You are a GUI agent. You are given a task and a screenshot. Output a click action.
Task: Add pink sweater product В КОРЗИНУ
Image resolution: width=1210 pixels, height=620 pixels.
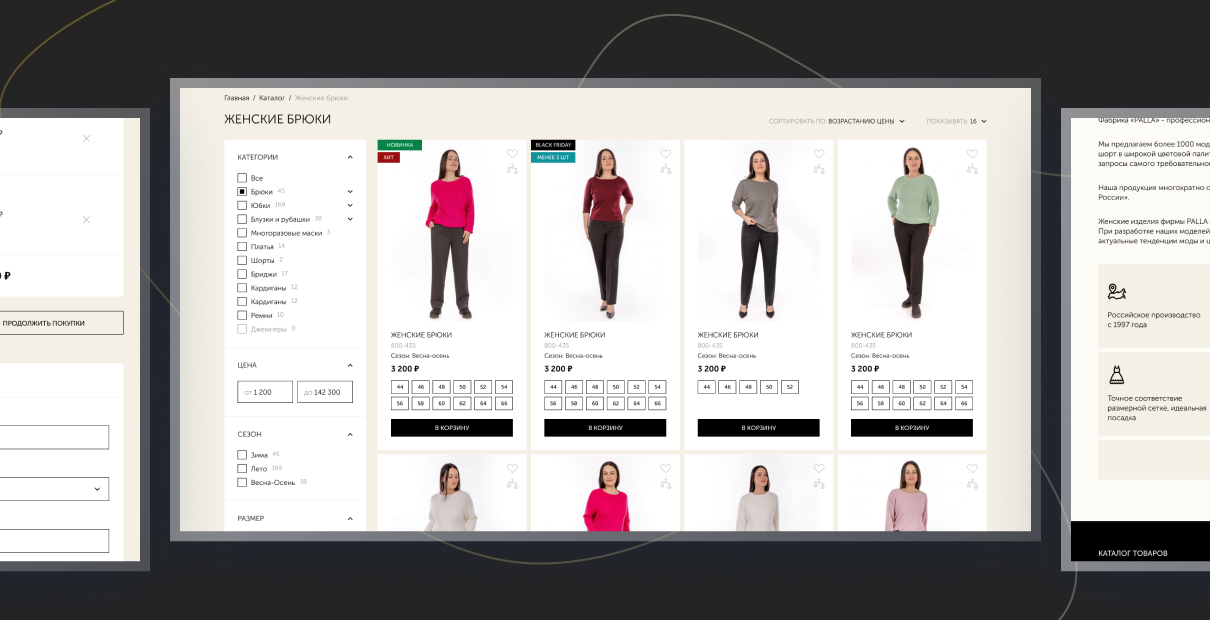tap(452, 428)
